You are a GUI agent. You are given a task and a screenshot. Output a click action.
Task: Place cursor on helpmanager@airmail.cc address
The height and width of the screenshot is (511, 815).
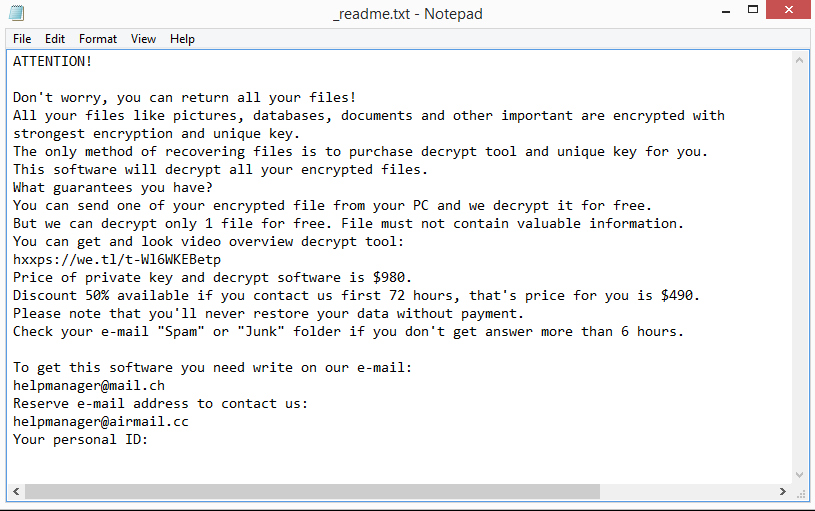point(101,422)
